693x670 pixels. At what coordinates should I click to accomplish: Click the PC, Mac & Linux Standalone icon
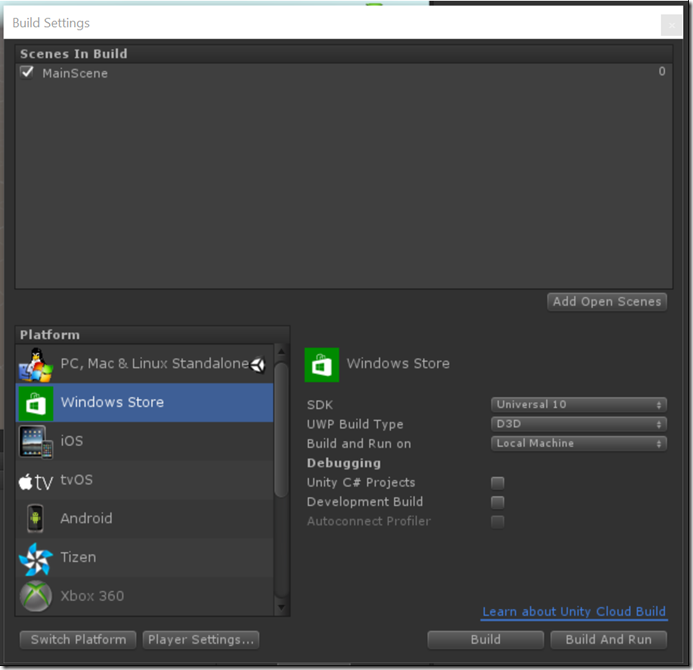pos(36,365)
